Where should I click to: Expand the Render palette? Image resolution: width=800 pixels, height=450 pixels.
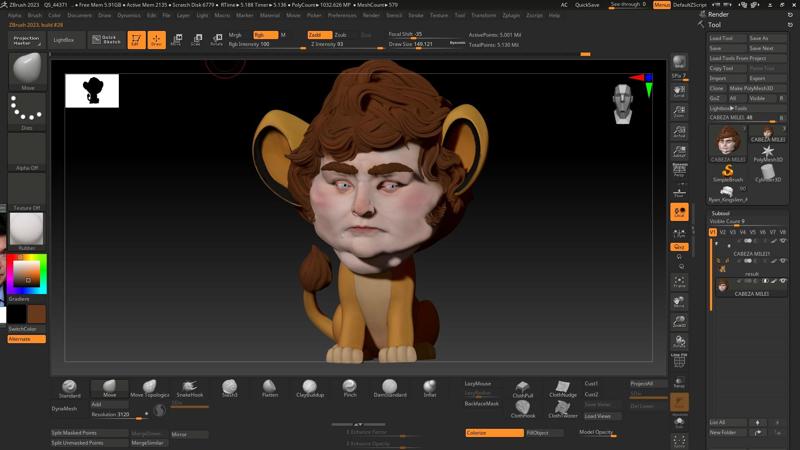click(718, 16)
